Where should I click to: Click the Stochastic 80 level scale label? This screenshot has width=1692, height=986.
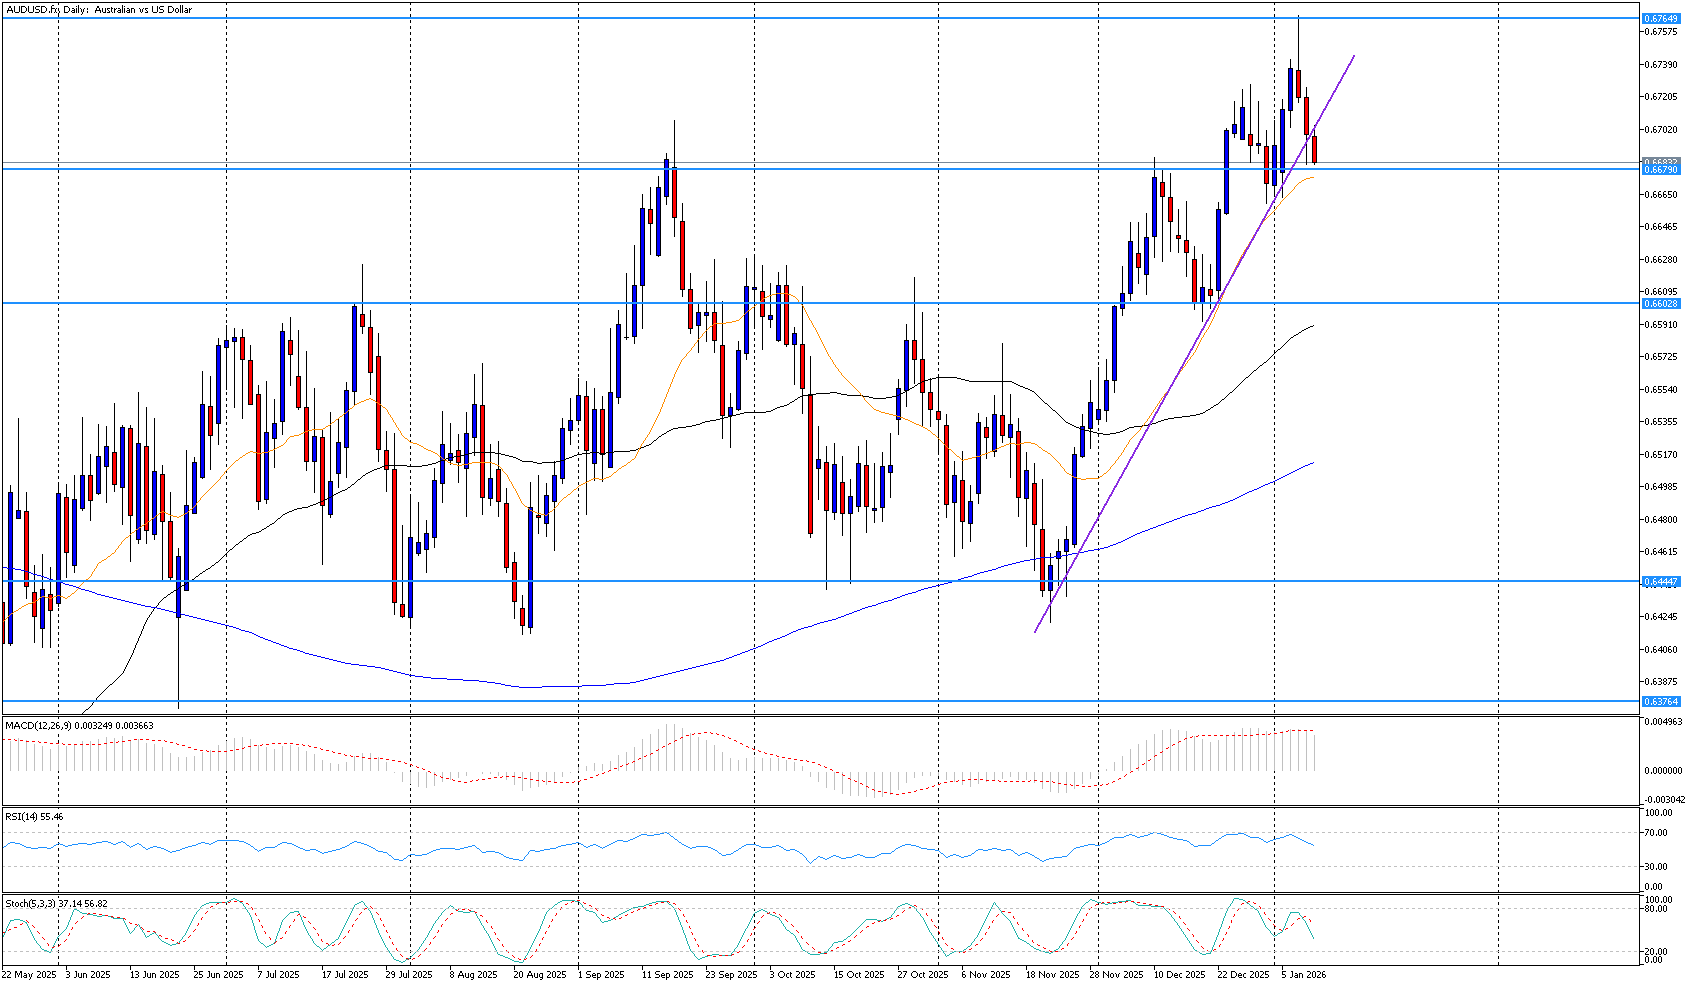pyautogui.click(x=1654, y=909)
